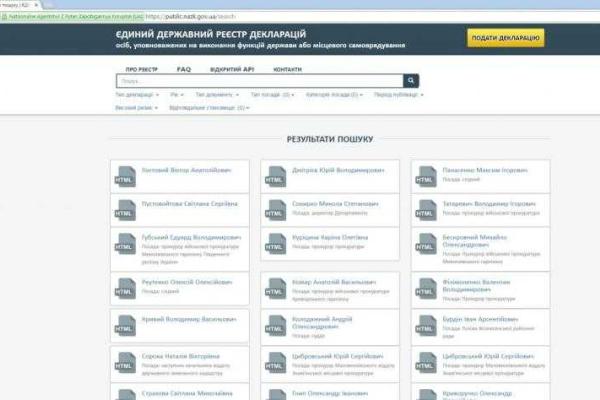Screen dimensions: 600x400
Task: Expand the Період публікації filter
Action: (399, 95)
